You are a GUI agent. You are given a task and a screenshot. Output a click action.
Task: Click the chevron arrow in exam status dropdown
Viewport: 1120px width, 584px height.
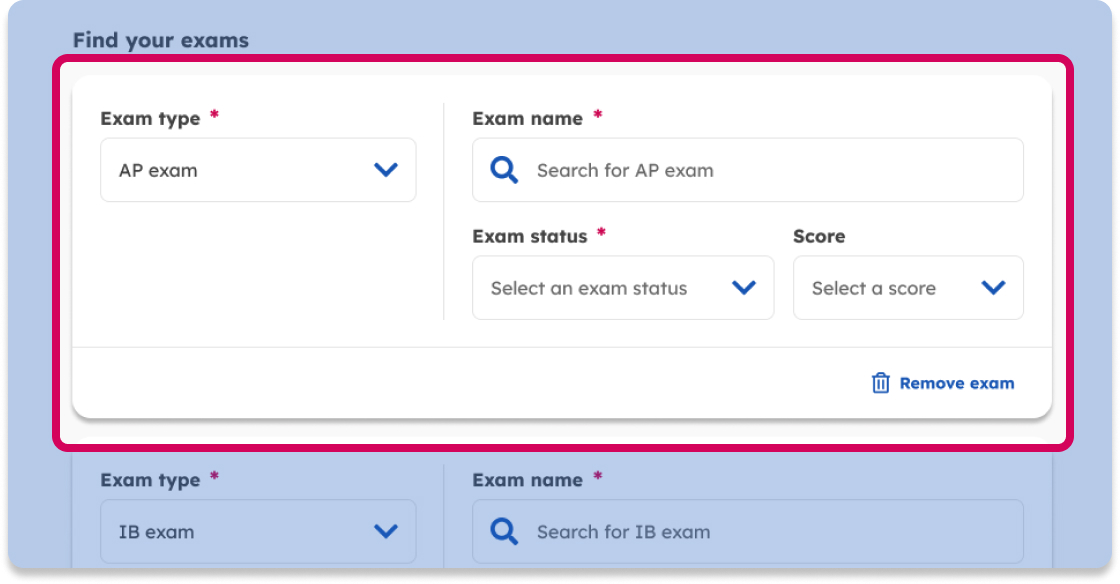point(744,288)
